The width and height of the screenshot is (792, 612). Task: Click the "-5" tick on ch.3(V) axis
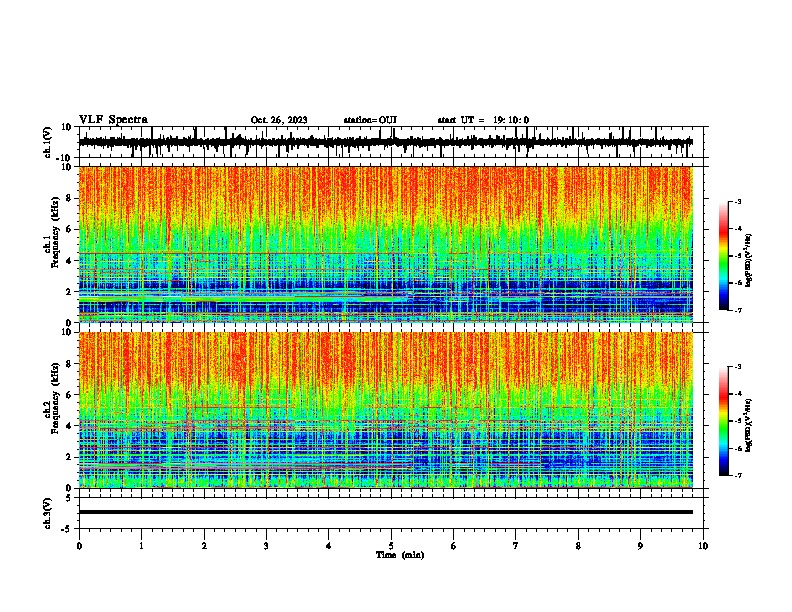point(68,529)
